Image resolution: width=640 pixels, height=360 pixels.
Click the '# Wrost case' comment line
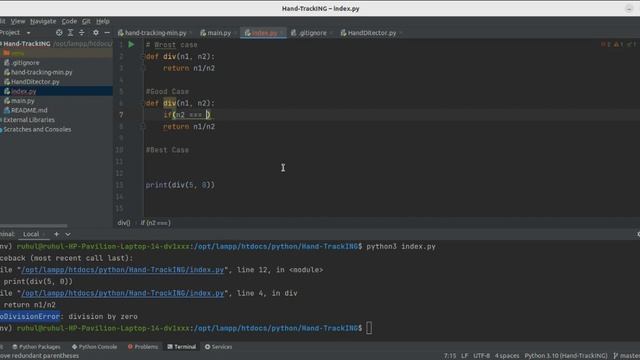pos(171,45)
